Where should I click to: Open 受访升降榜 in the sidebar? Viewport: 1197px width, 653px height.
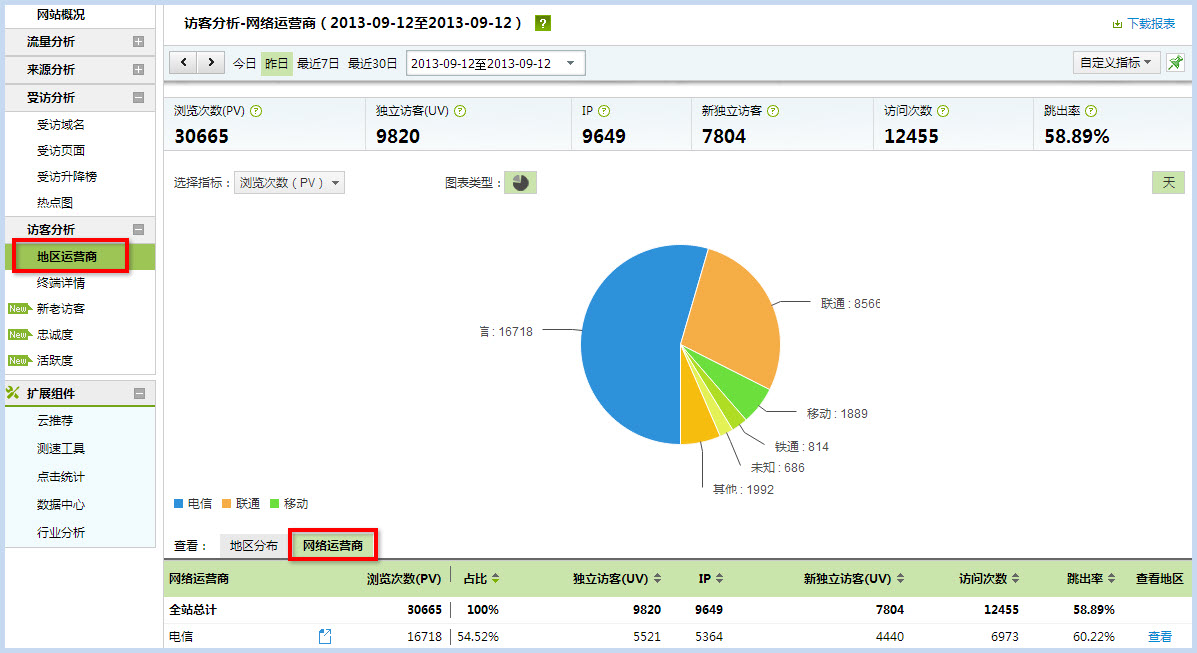click(67, 176)
